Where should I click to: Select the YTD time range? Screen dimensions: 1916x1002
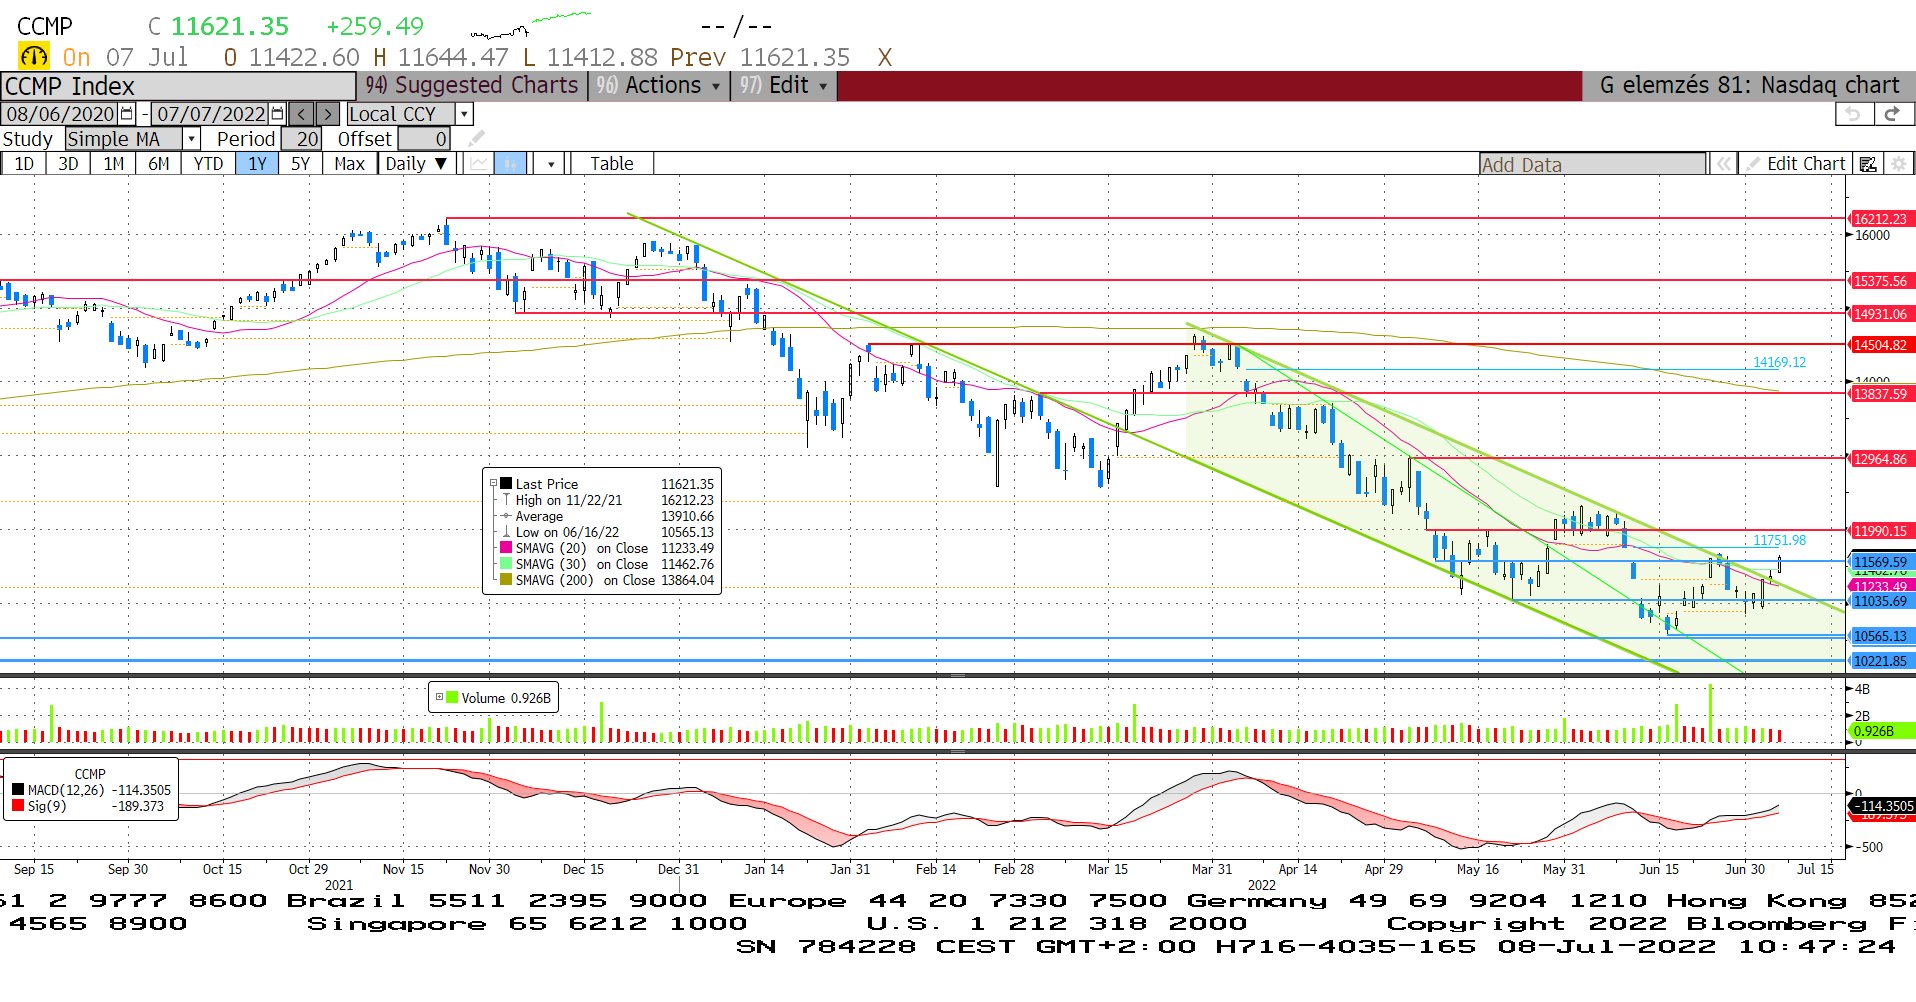point(208,164)
